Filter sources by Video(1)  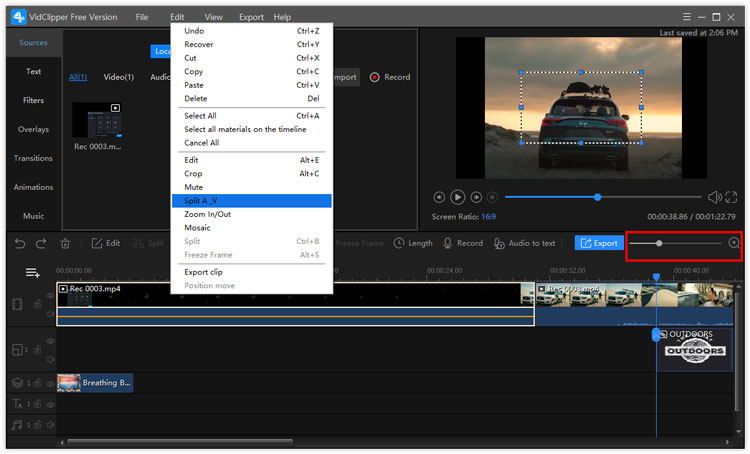[x=119, y=77]
